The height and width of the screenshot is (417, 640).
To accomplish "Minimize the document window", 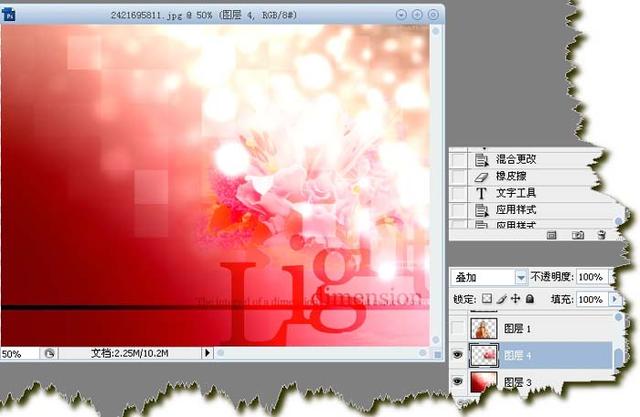I will click(x=401, y=15).
